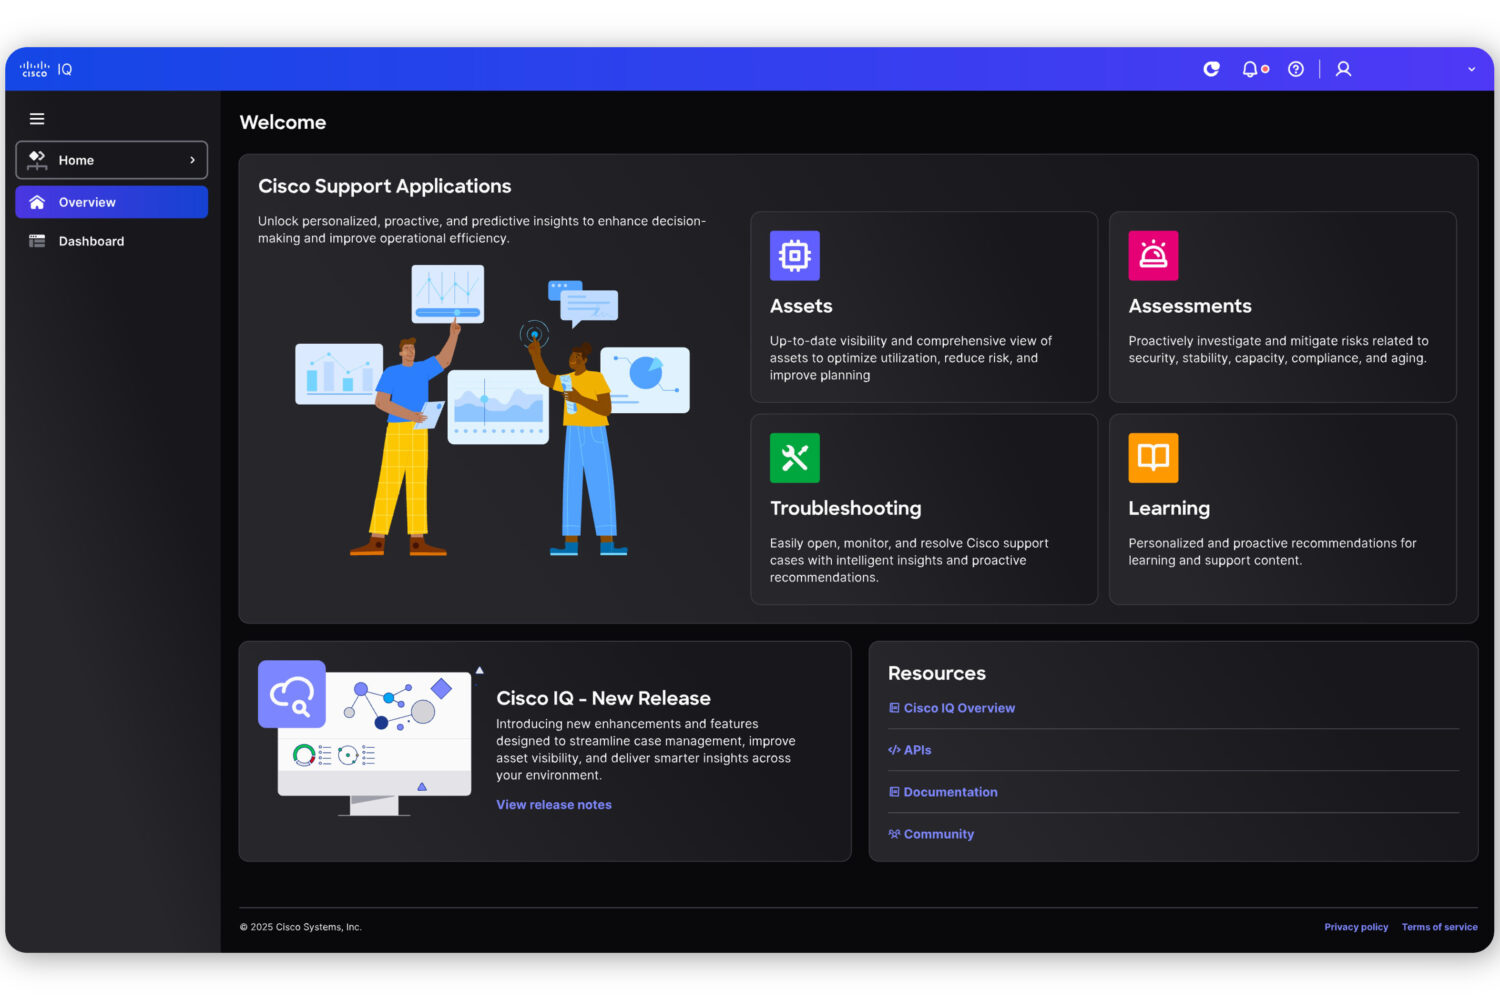Click the Cisco IQ logo in the header
The width and height of the screenshot is (1500, 1000).
tap(45, 68)
